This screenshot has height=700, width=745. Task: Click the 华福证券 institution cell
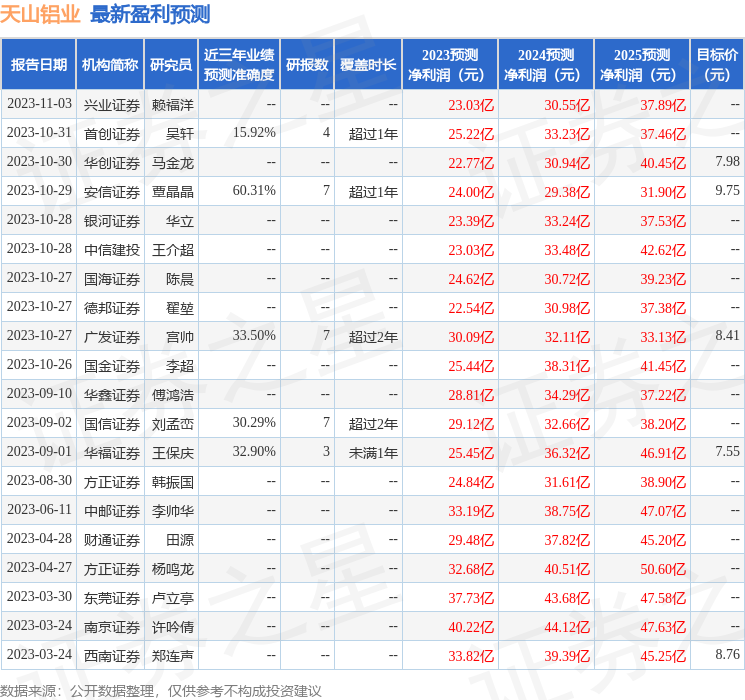tap(112, 453)
